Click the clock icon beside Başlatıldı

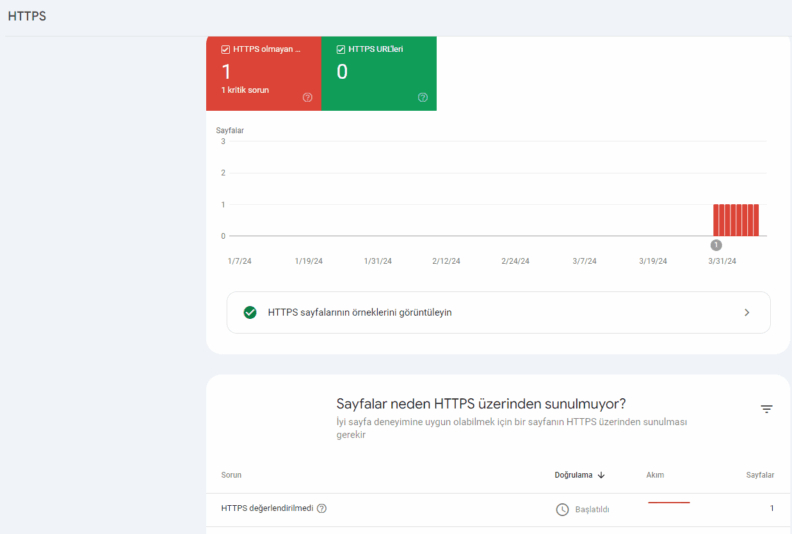pos(562,509)
